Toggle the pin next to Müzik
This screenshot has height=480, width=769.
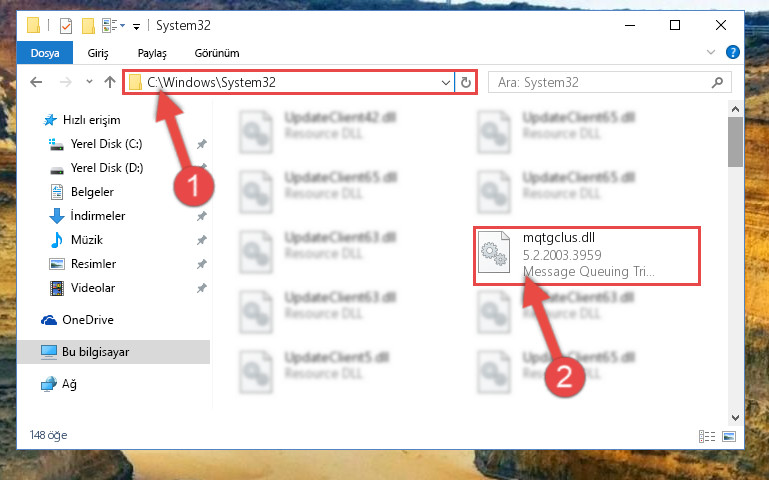[202, 240]
